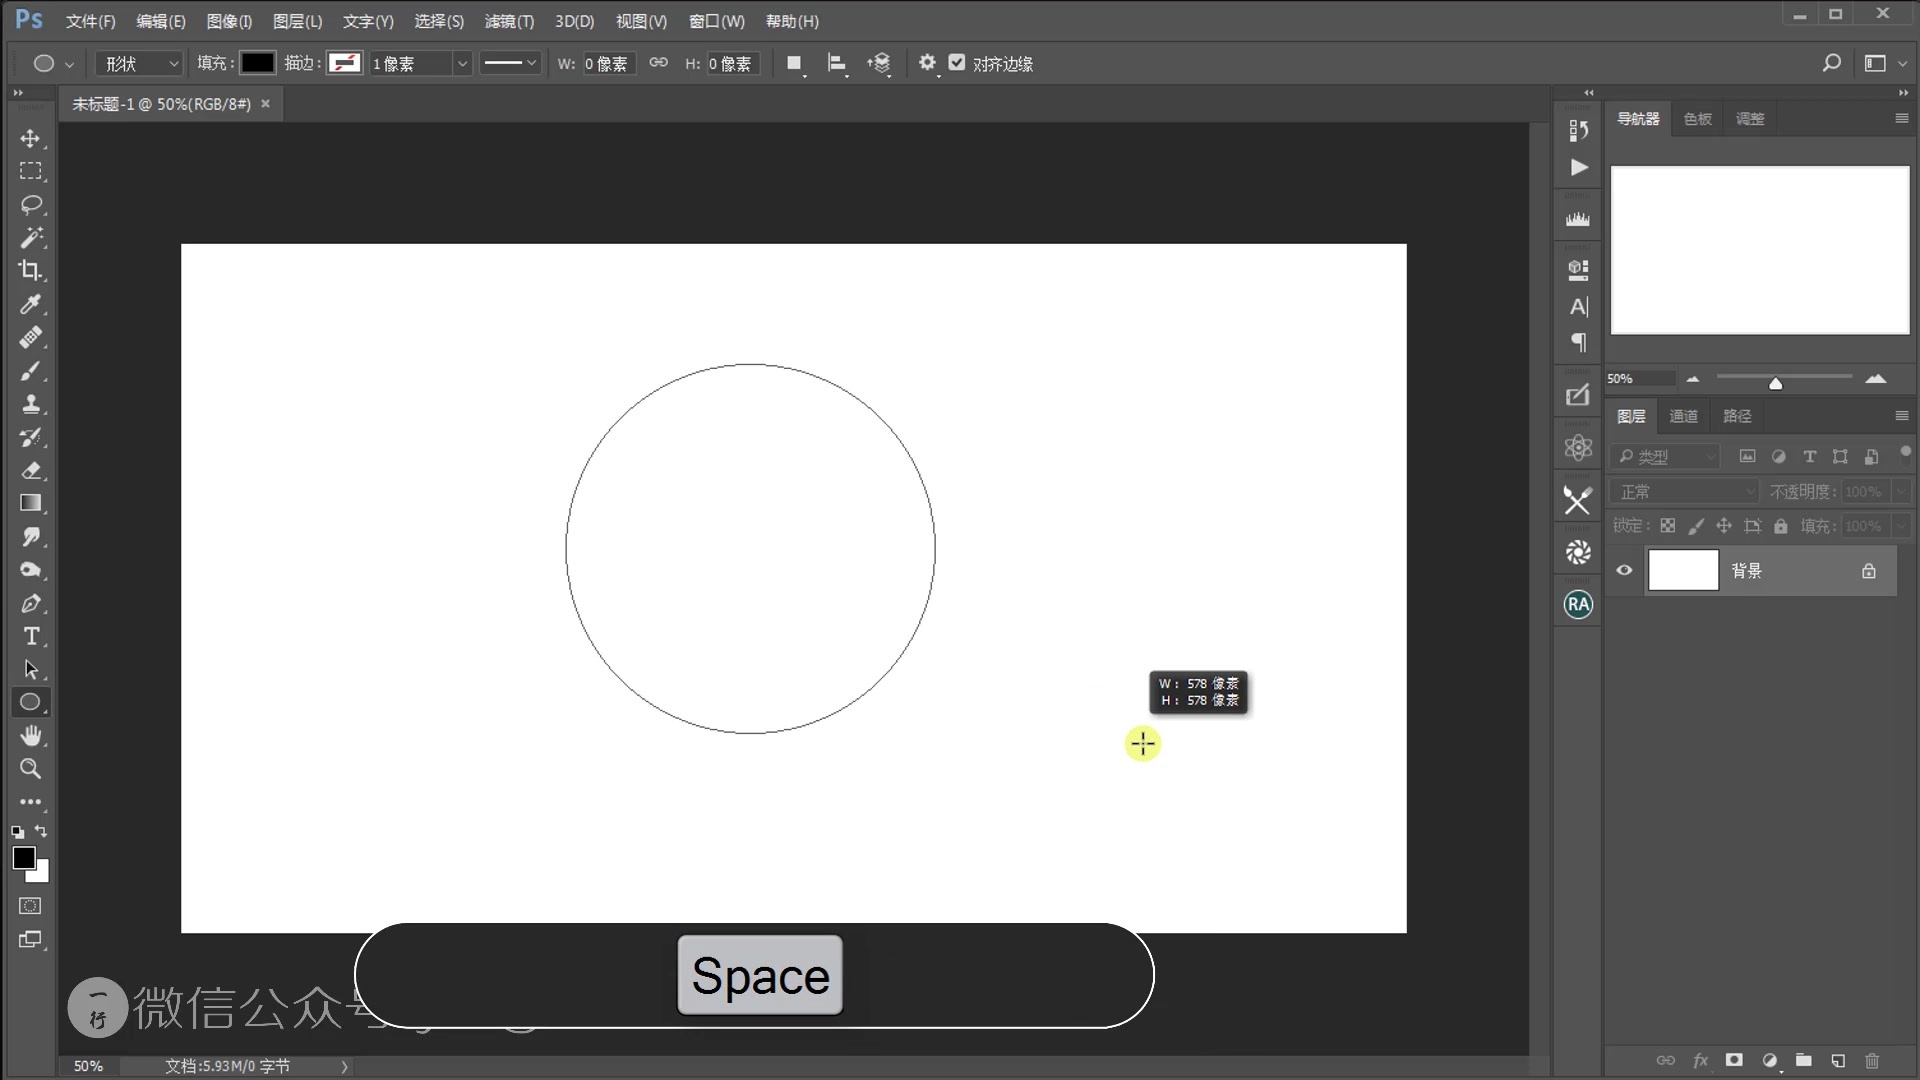Swap foreground and background colors
Image resolution: width=1920 pixels, height=1080 pixels.
tap(41, 831)
